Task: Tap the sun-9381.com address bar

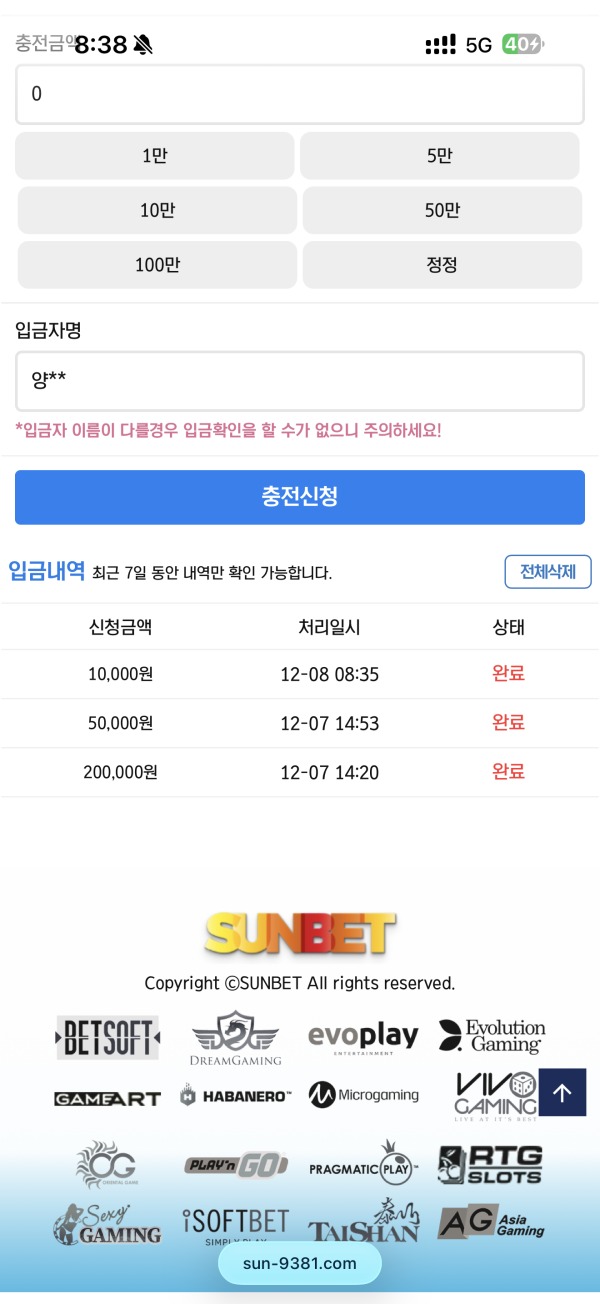Action: point(299,1263)
